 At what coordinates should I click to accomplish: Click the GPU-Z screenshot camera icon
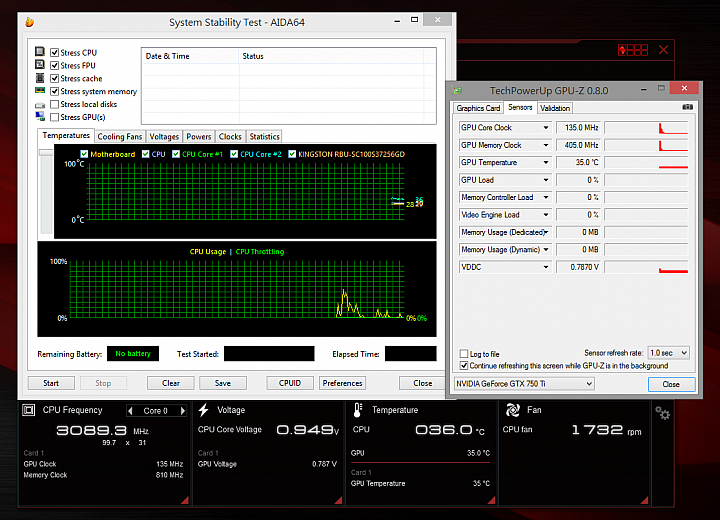tap(687, 107)
